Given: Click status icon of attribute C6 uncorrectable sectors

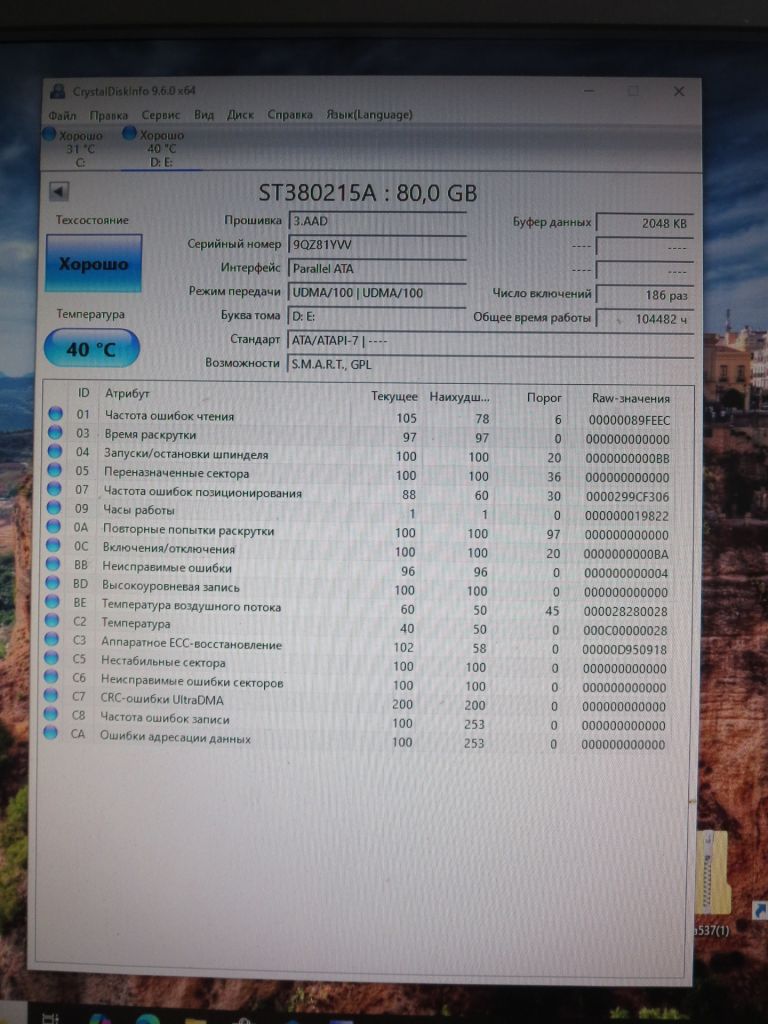Looking at the screenshot, I should pyautogui.click(x=51, y=677).
